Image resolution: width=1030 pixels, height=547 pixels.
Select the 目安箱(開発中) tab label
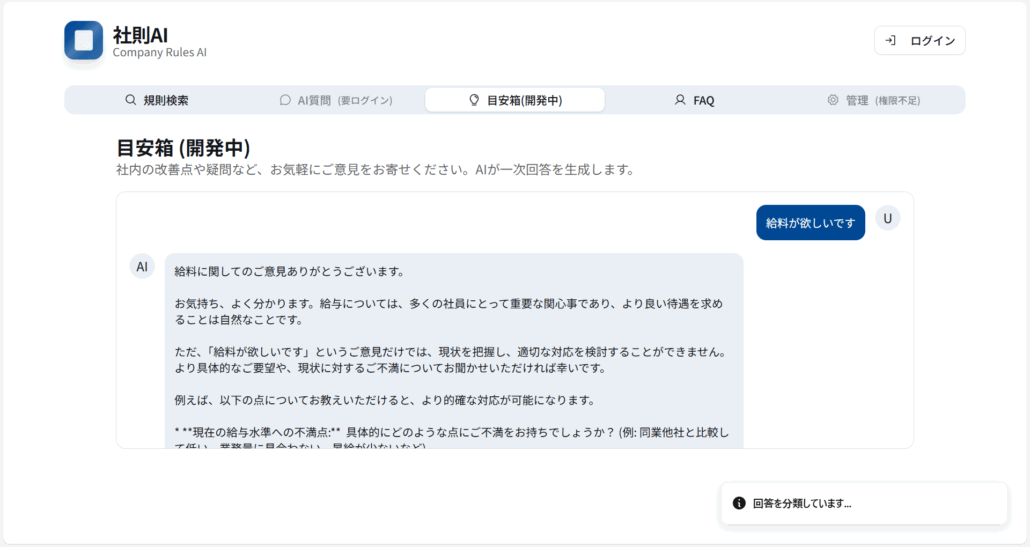pyautogui.click(x=524, y=100)
